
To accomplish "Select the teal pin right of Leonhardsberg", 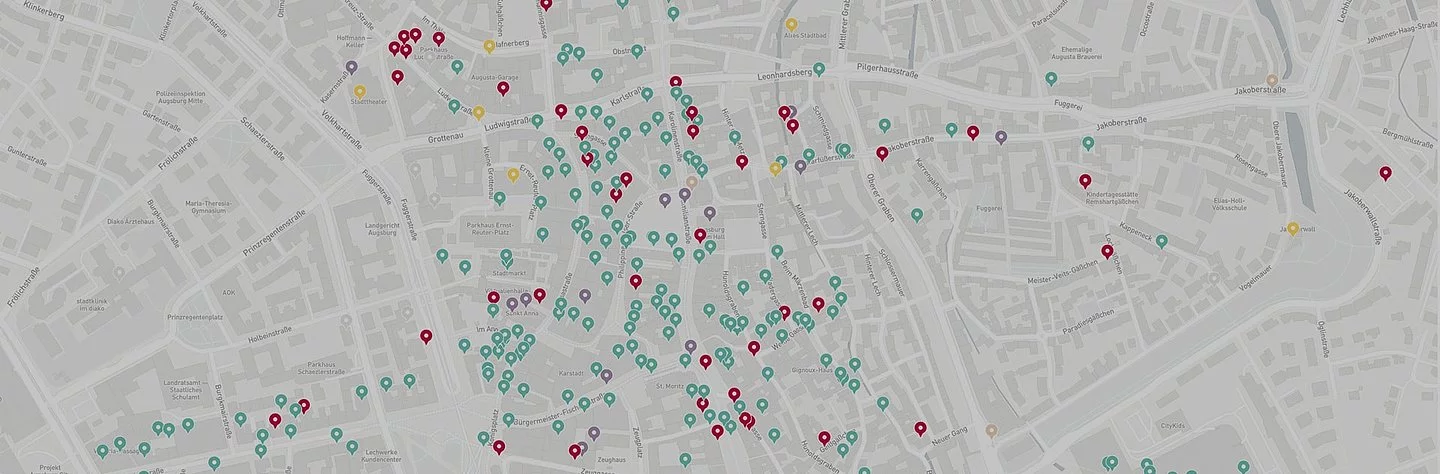I will coord(819,70).
